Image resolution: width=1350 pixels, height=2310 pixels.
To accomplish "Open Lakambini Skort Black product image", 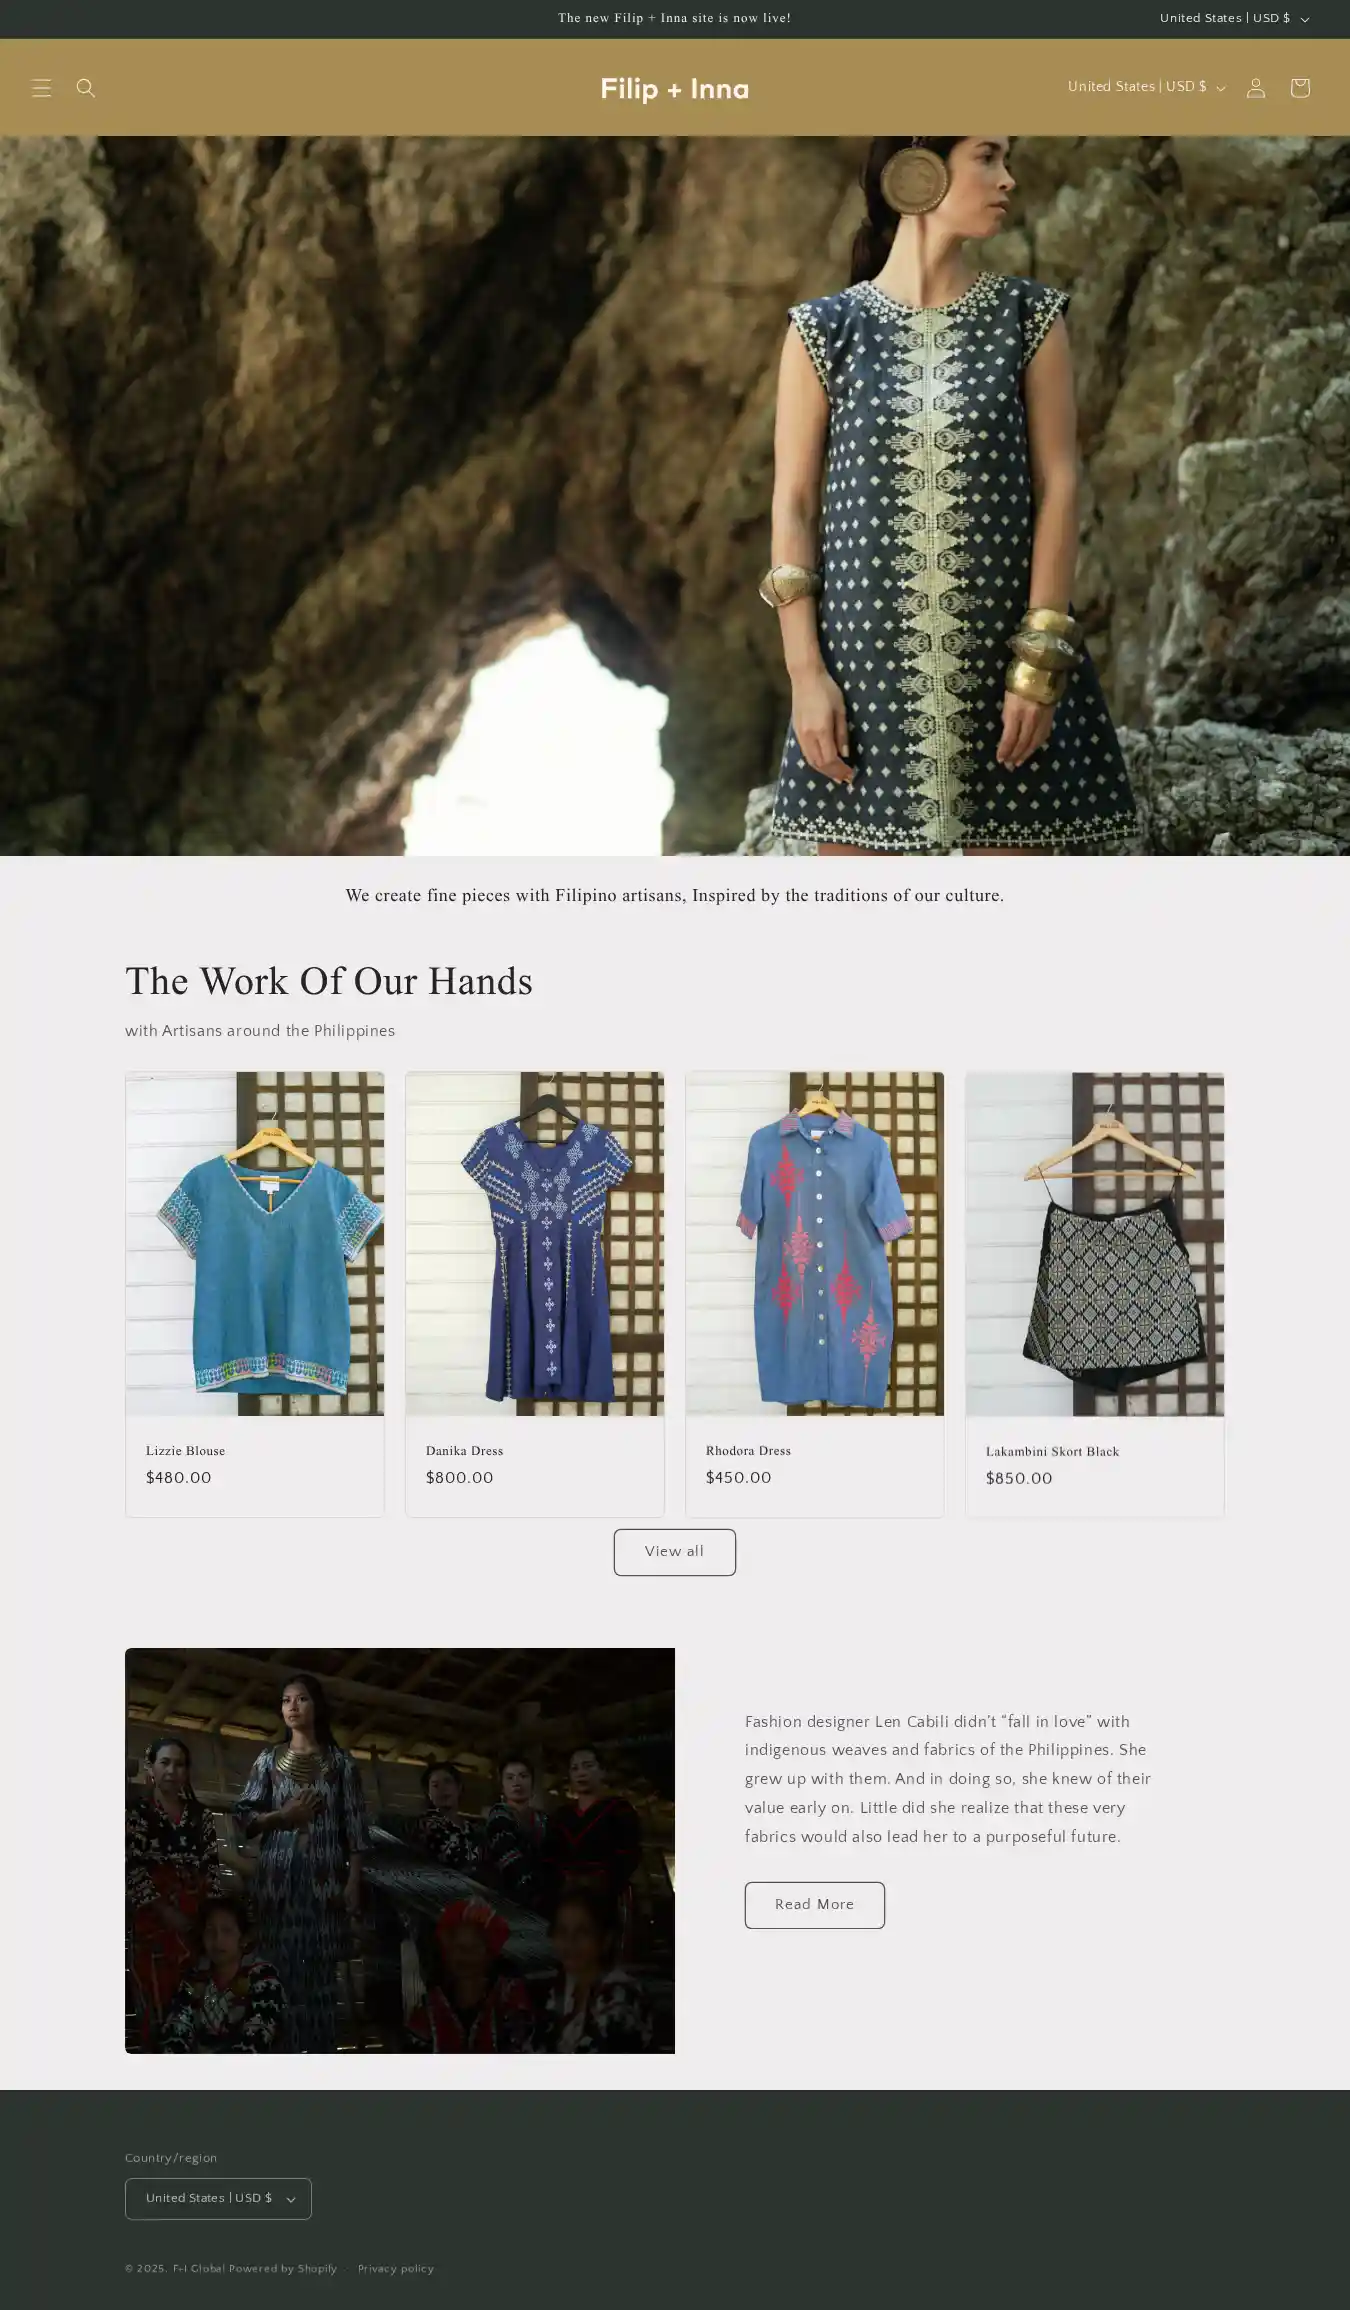I will tap(1095, 1243).
